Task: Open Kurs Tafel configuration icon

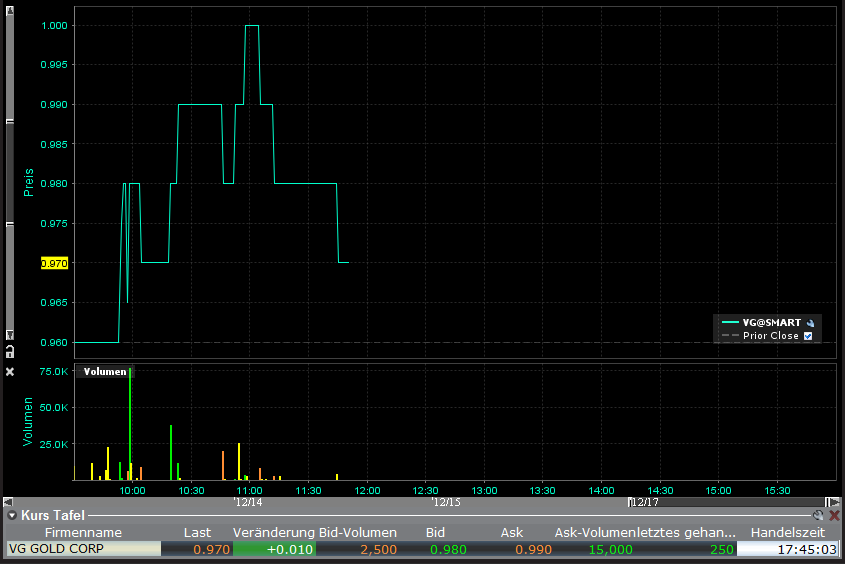Action: [818, 515]
